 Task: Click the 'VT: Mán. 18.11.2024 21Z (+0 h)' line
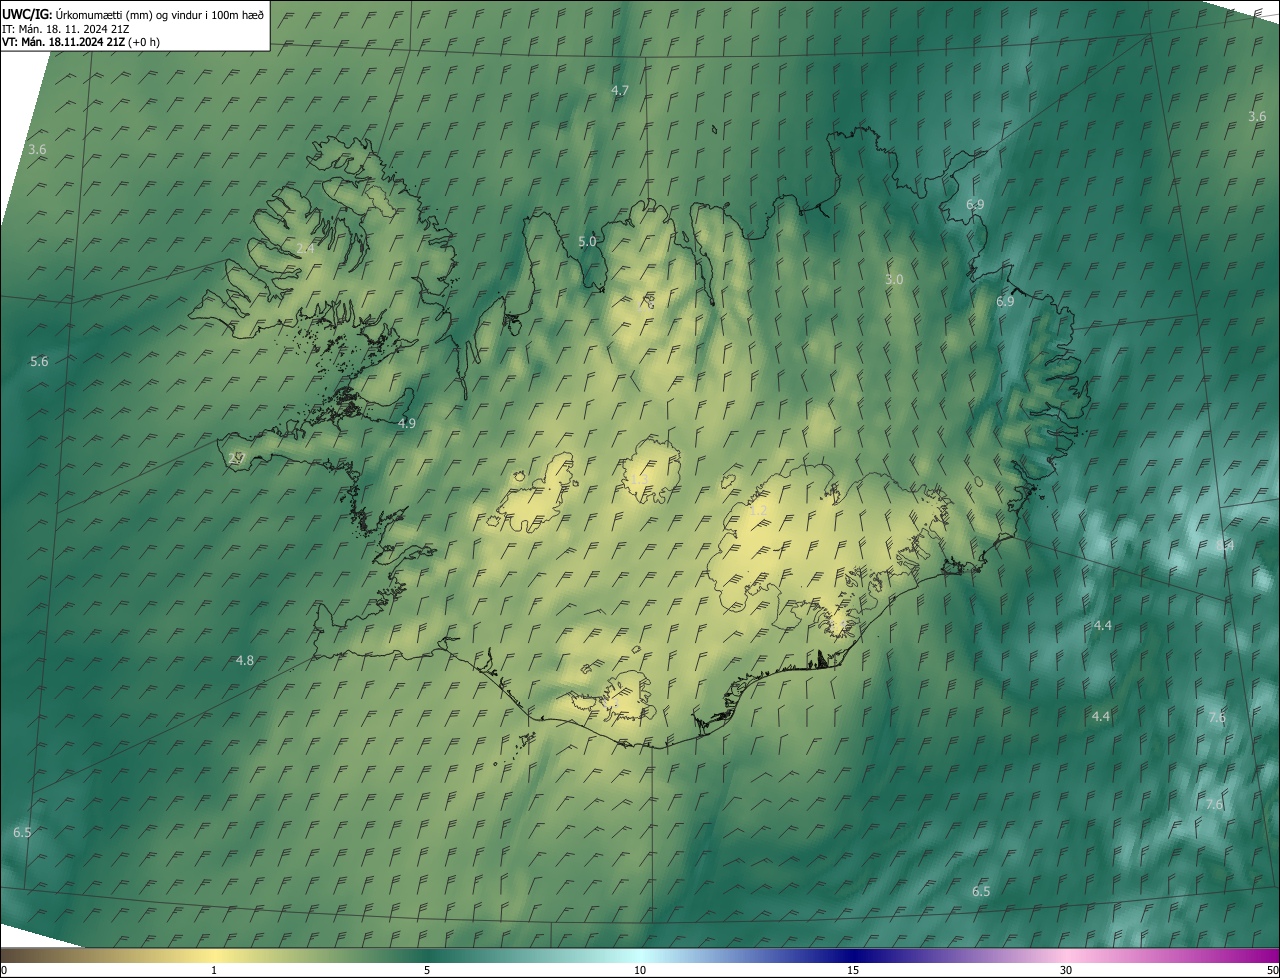81,41
